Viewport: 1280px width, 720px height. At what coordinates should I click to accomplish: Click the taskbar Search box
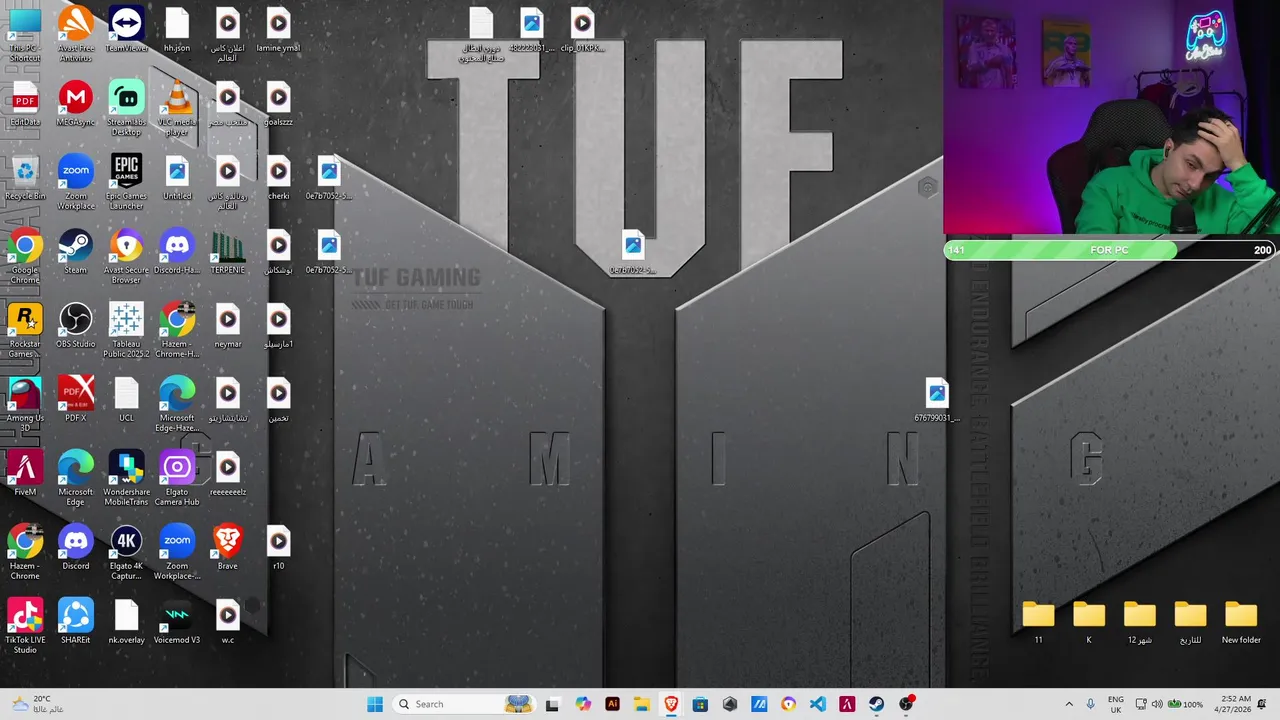pos(465,704)
